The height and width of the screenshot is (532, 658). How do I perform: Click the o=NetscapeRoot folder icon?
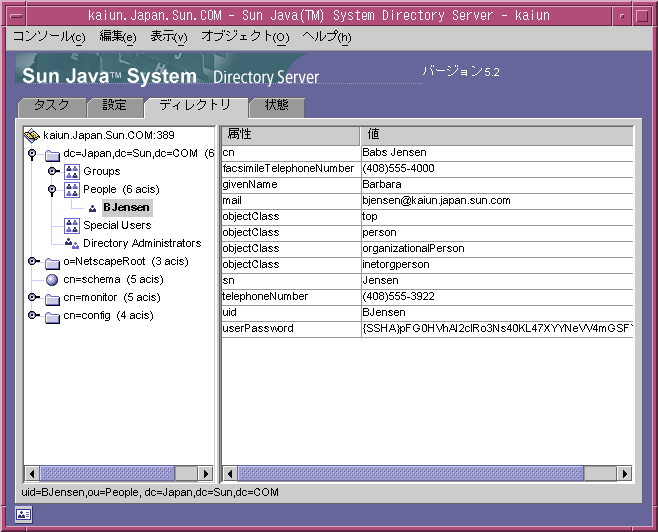[x=52, y=263]
